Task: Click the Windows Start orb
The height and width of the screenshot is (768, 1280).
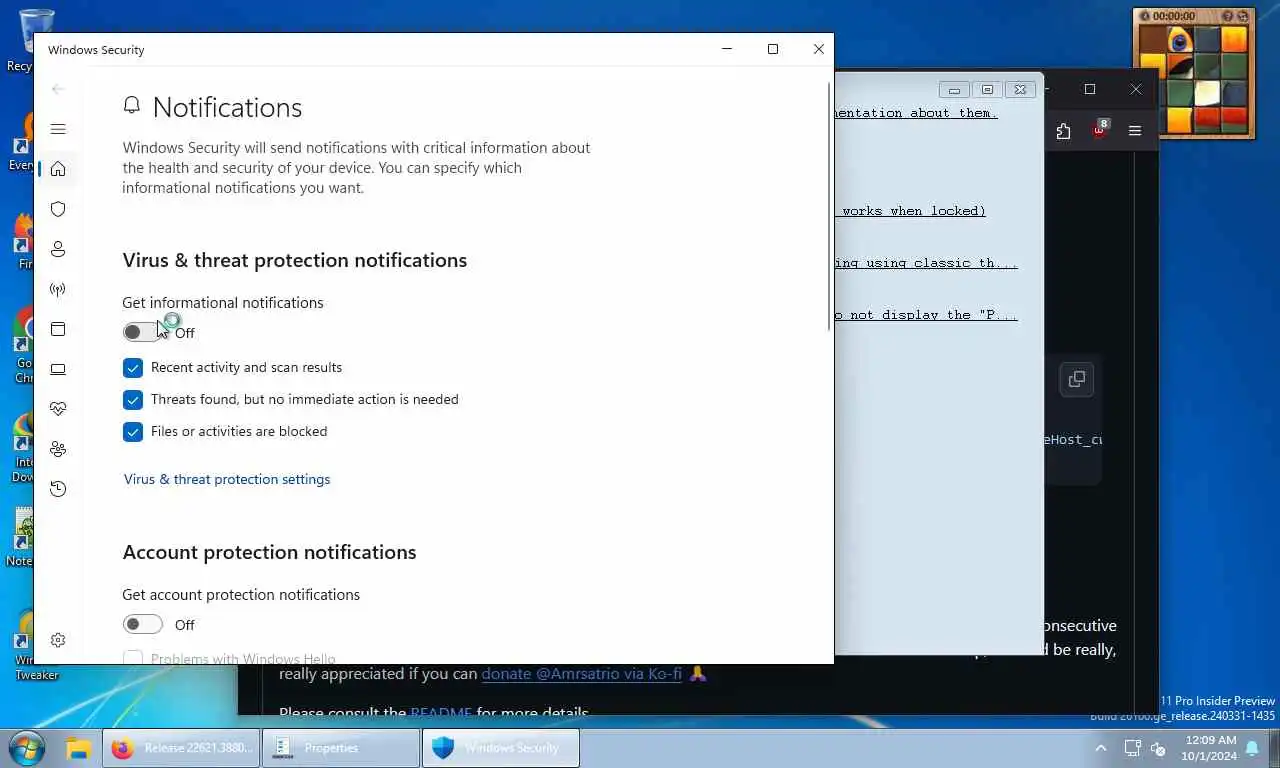Action: [x=26, y=748]
